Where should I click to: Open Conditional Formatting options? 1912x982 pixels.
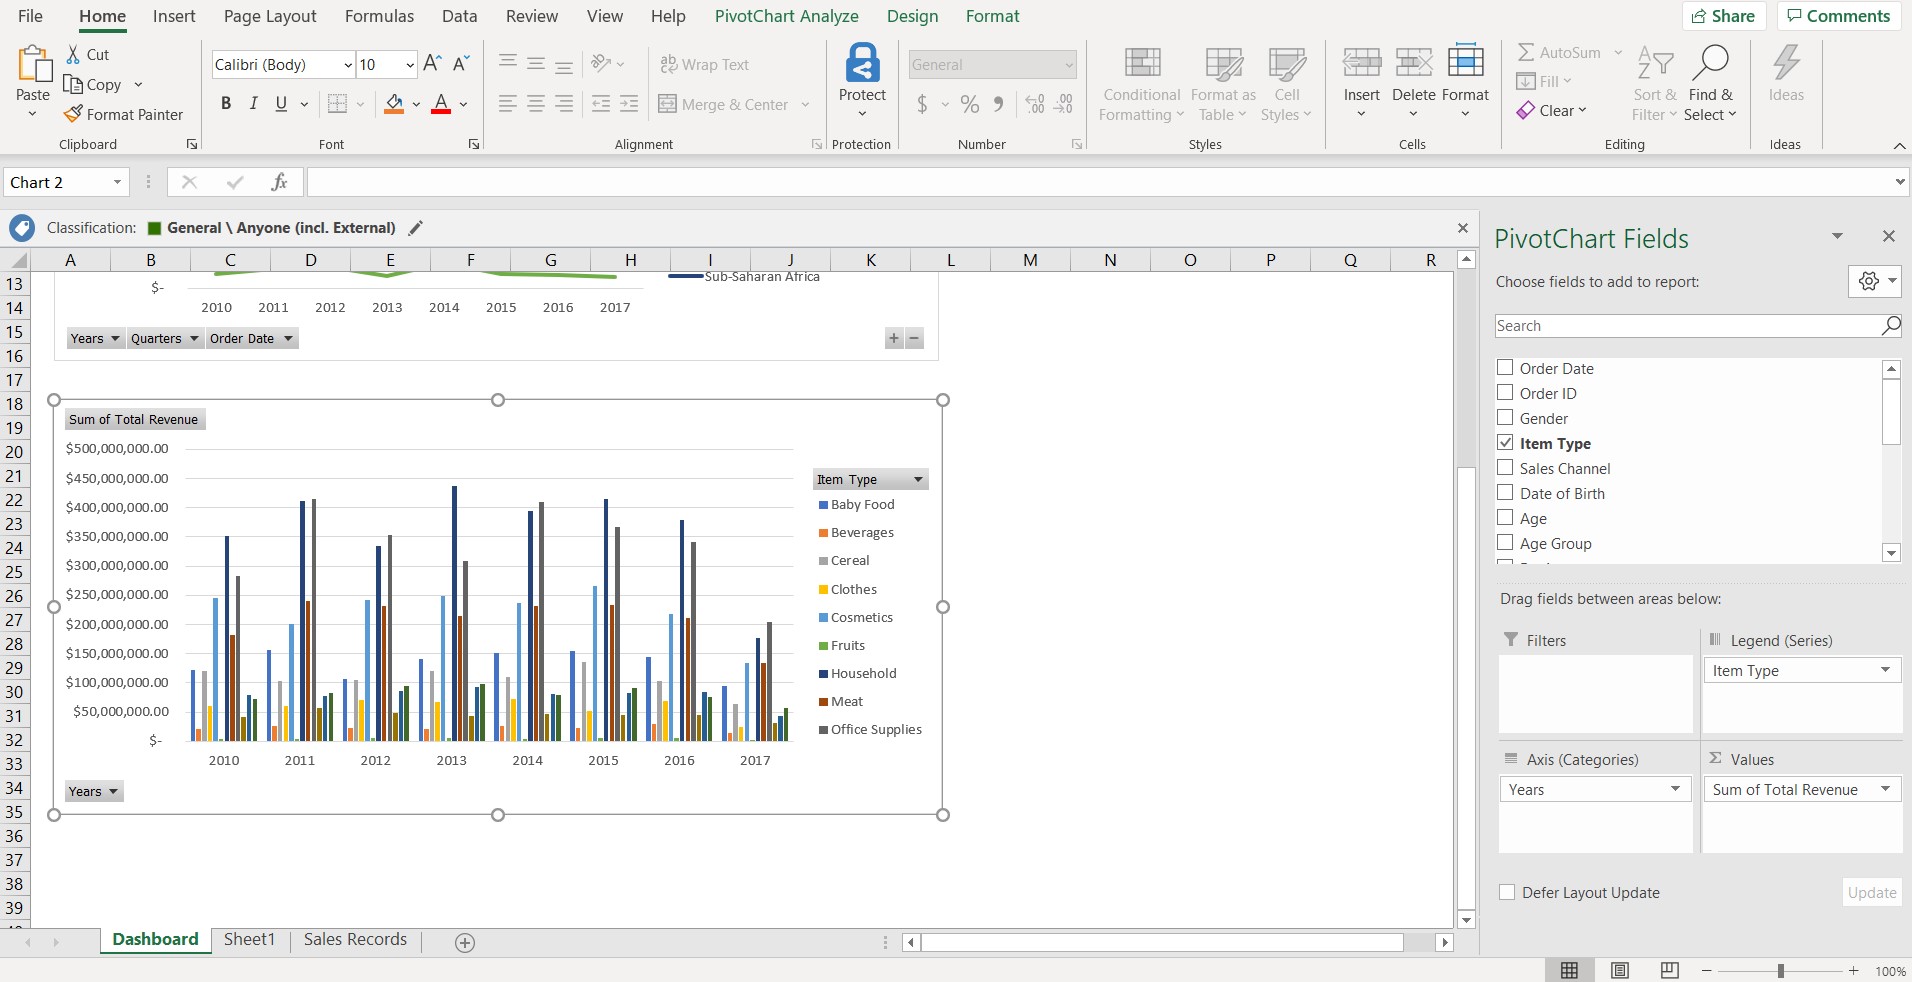click(1139, 84)
